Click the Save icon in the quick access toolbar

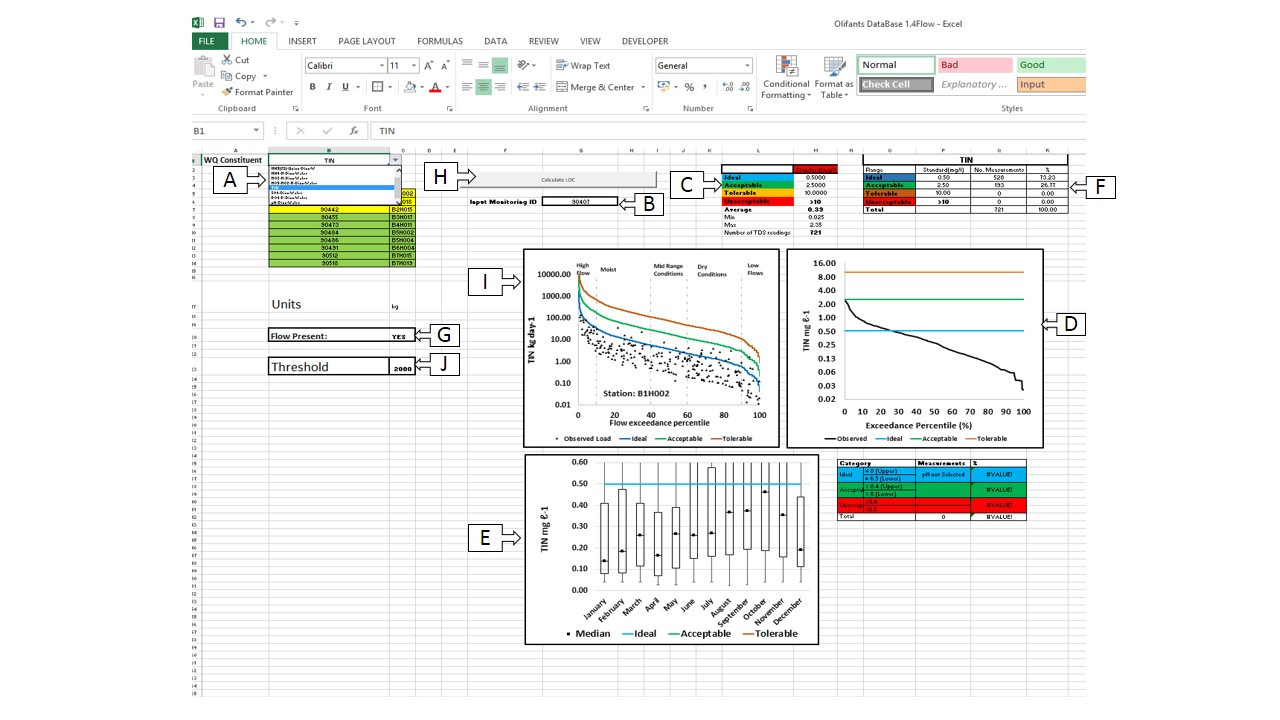coord(219,22)
